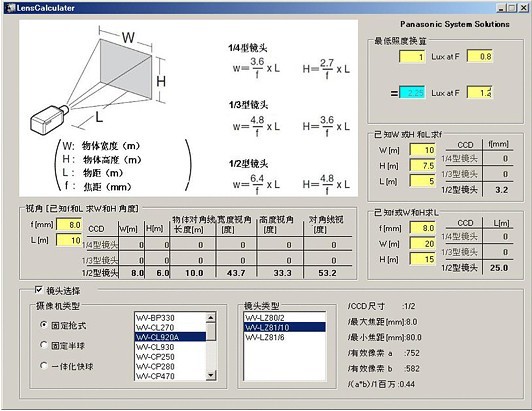Select the 固定枪式 radio button

(x=44, y=325)
